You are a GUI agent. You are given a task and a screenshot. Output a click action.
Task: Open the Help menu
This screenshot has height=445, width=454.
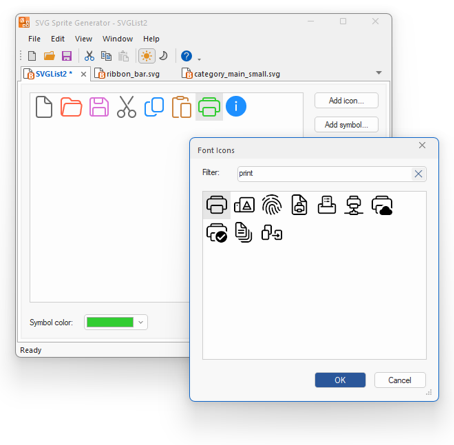click(151, 39)
